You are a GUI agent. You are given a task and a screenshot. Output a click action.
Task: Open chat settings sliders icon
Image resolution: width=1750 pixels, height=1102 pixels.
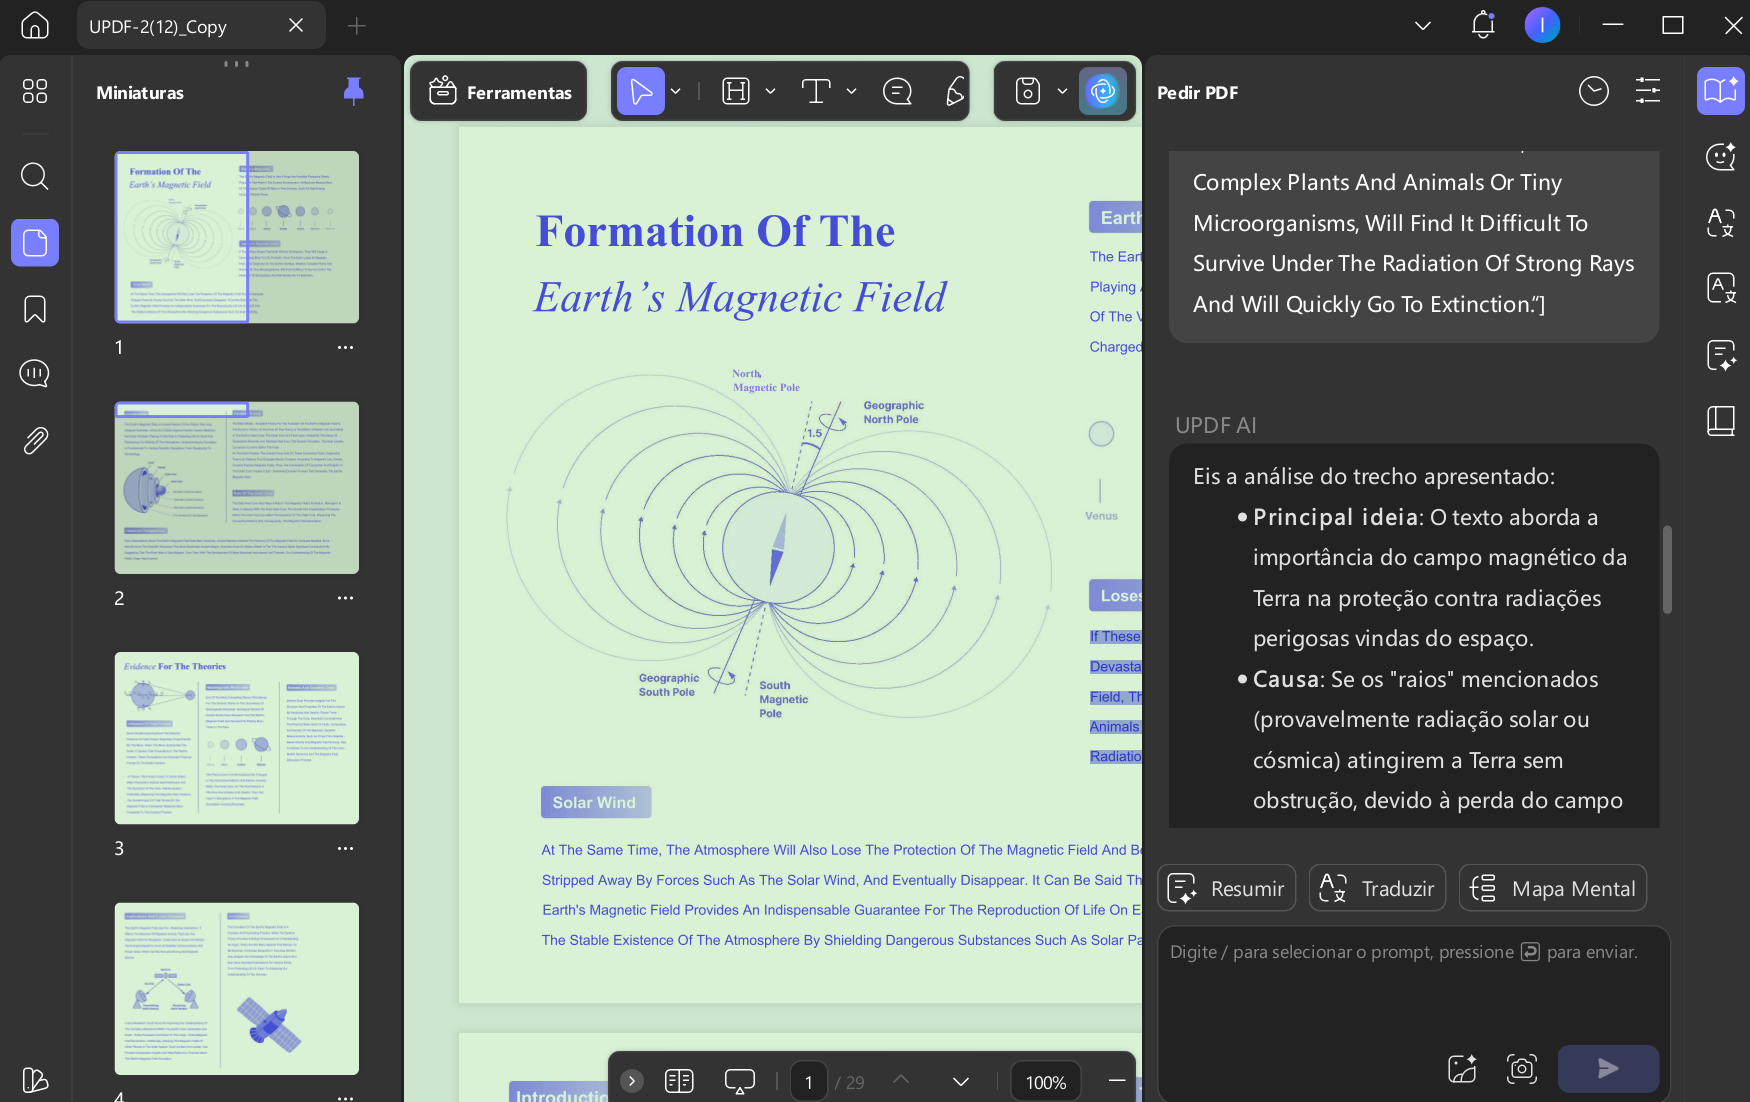1648,91
